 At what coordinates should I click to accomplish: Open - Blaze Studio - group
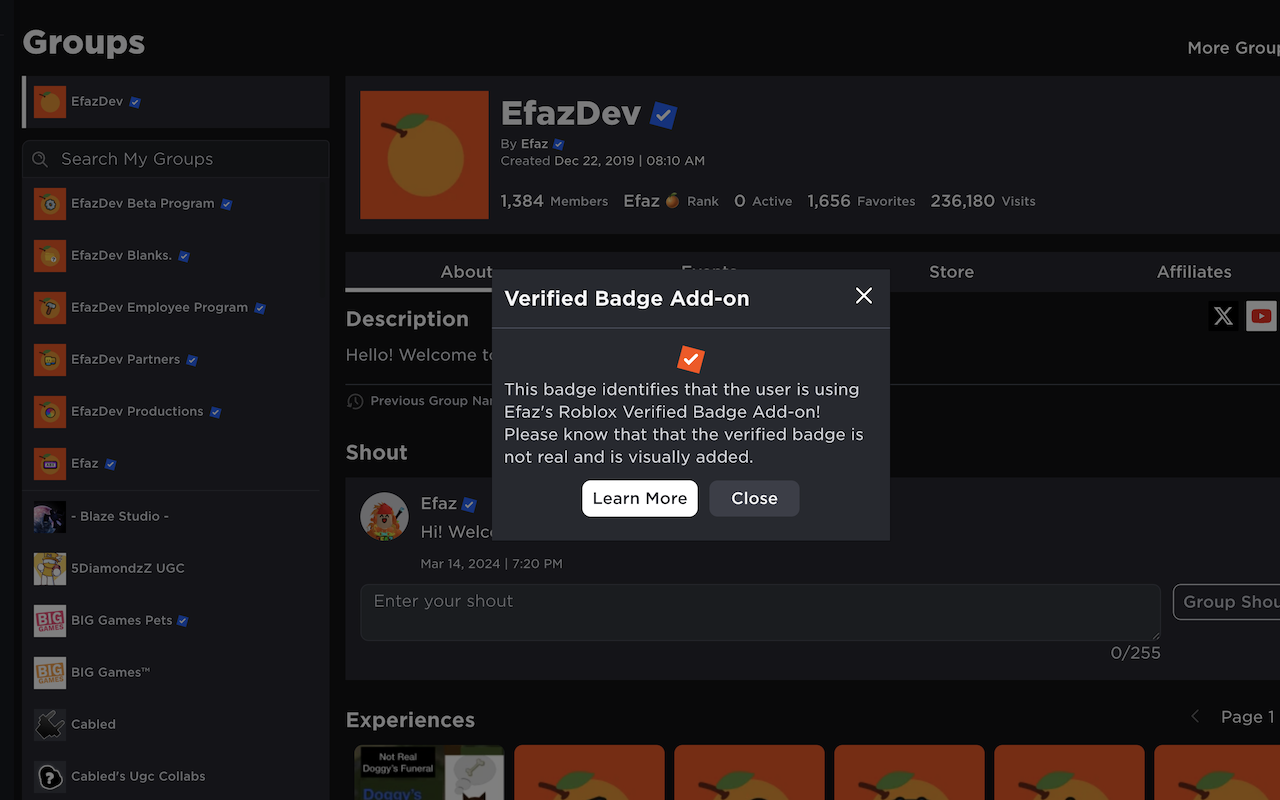click(x=176, y=516)
